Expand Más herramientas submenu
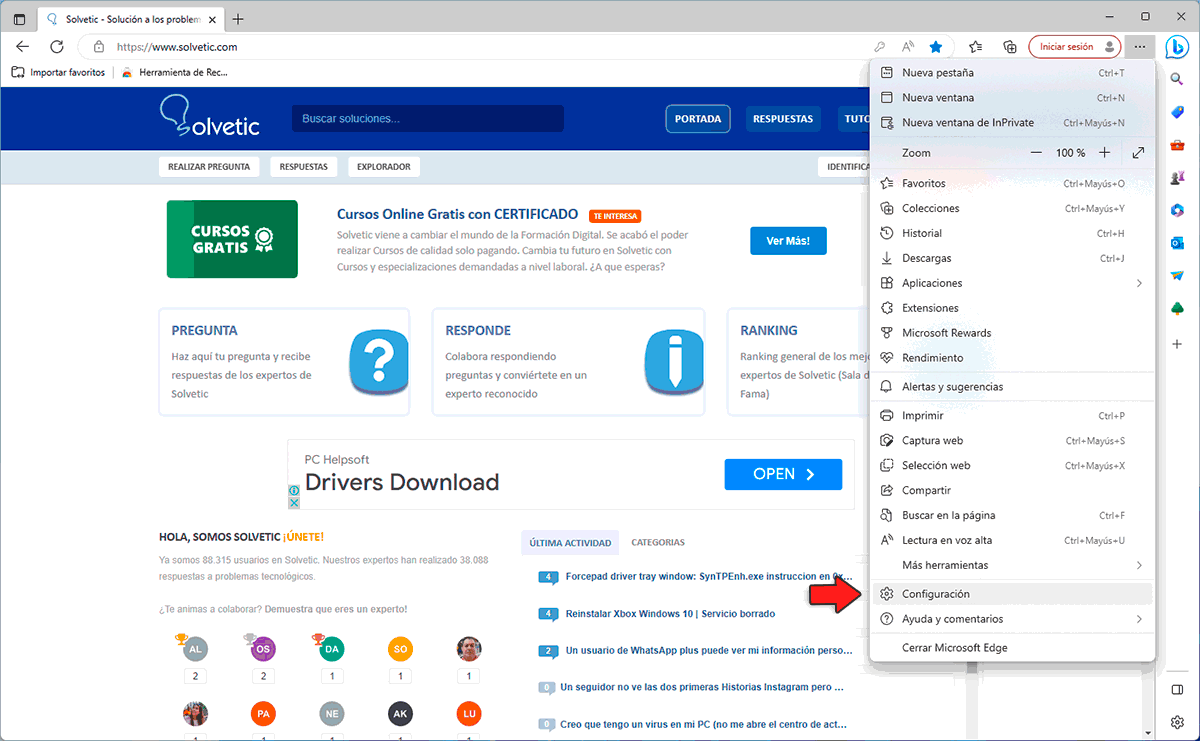1200x741 pixels. click(x=1012, y=566)
